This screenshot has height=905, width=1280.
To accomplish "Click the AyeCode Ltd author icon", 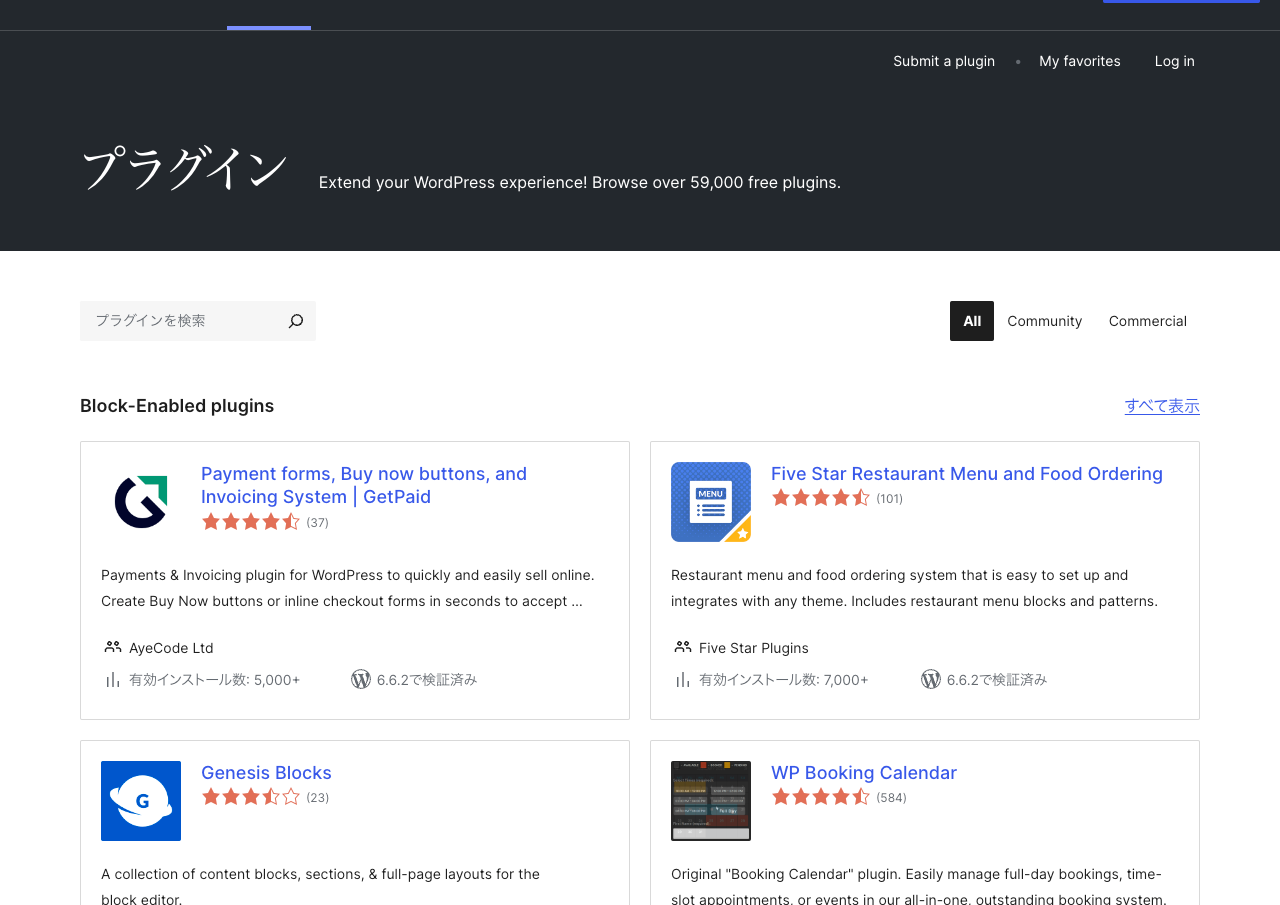I will coord(113,647).
